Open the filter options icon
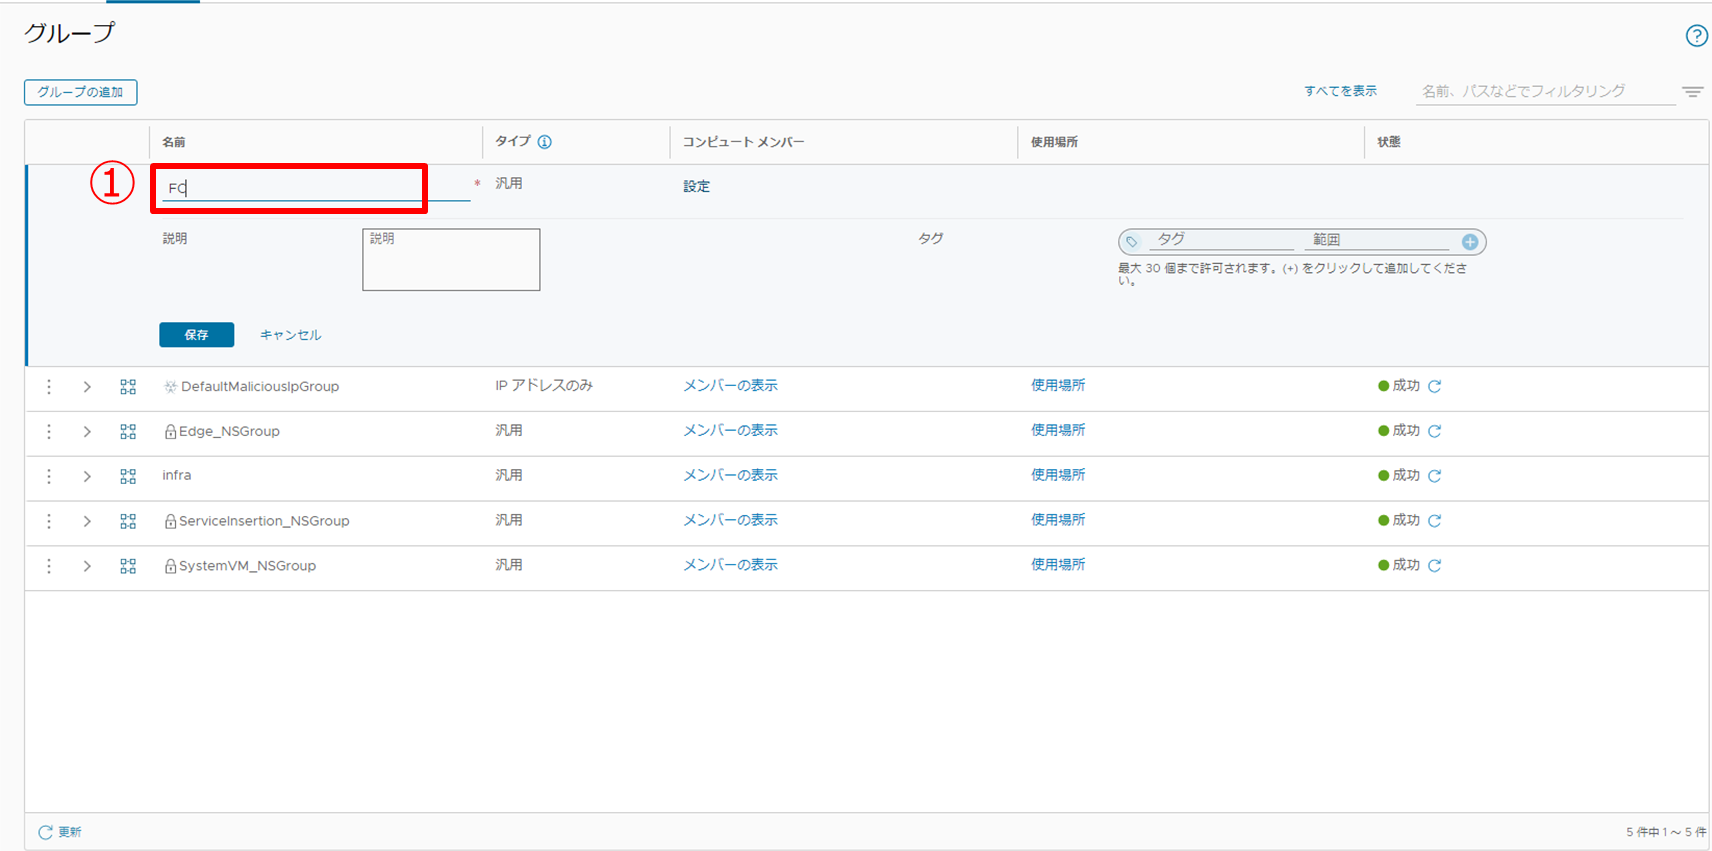Image resolution: width=1712 pixels, height=851 pixels. coord(1692,92)
